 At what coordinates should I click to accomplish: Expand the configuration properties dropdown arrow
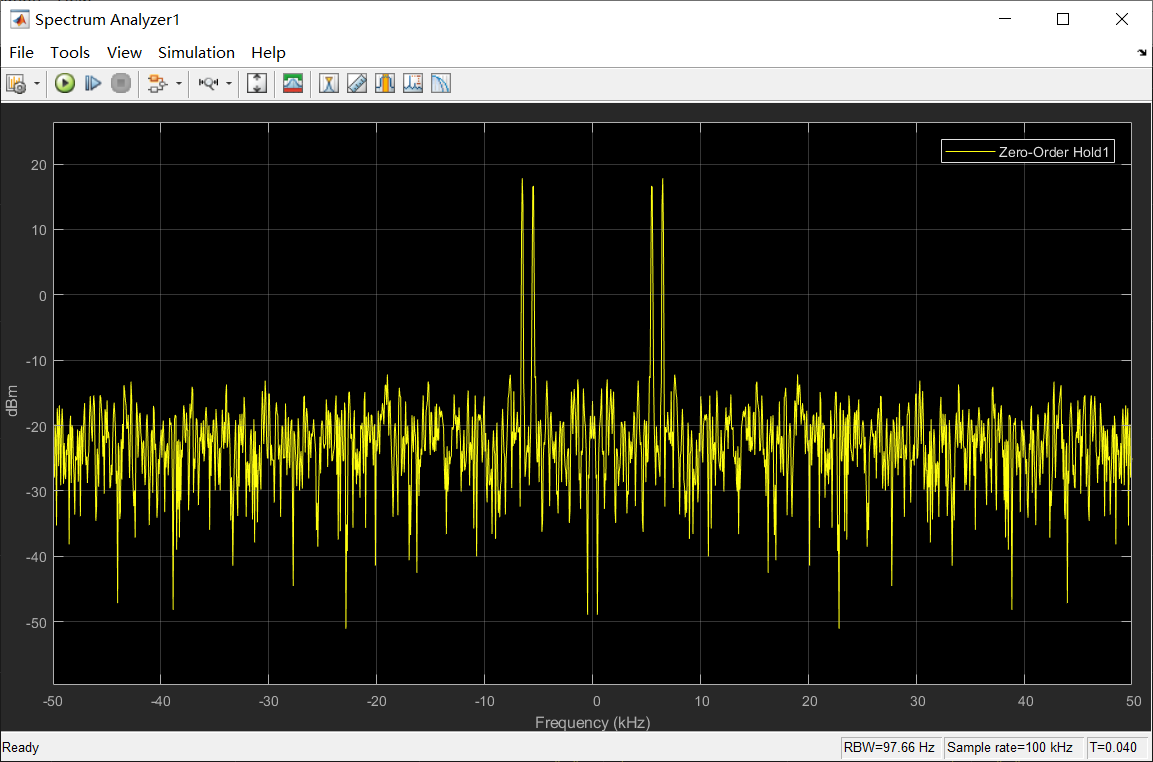[37, 84]
